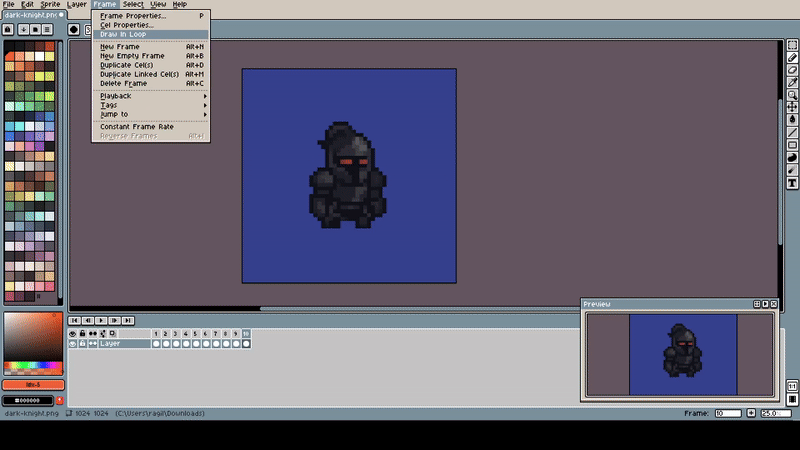Select the Paint Bucket tool
Viewport: 800px width, 450px height.
click(792, 119)
